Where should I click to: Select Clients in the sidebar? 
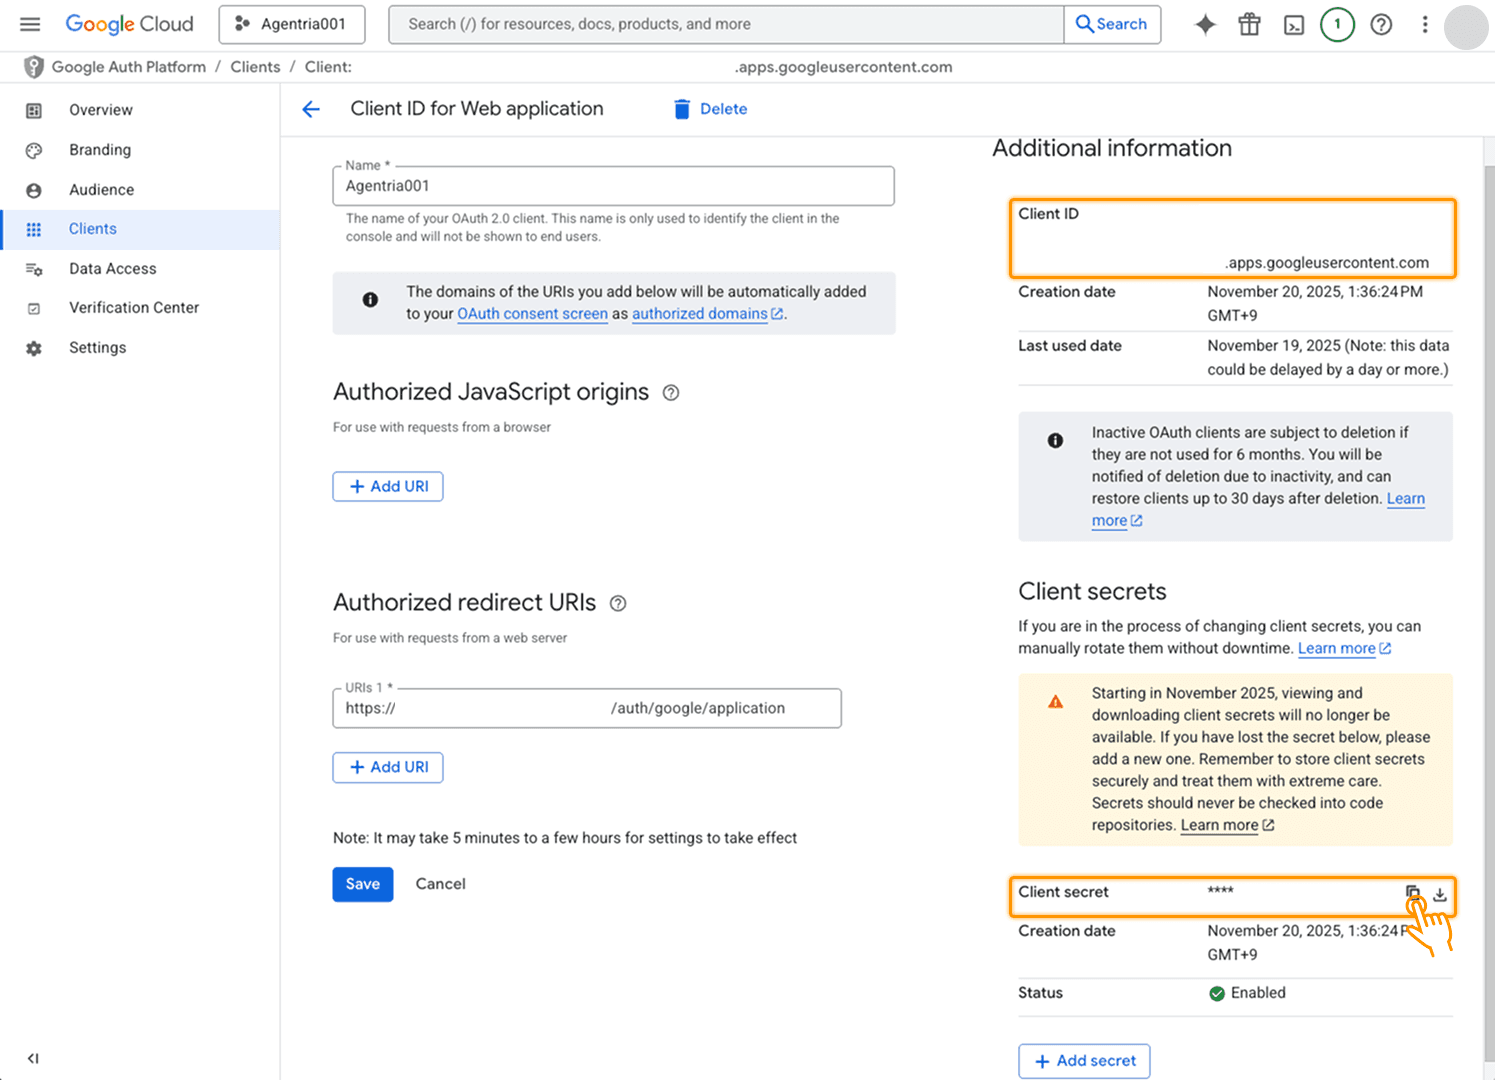140,229
